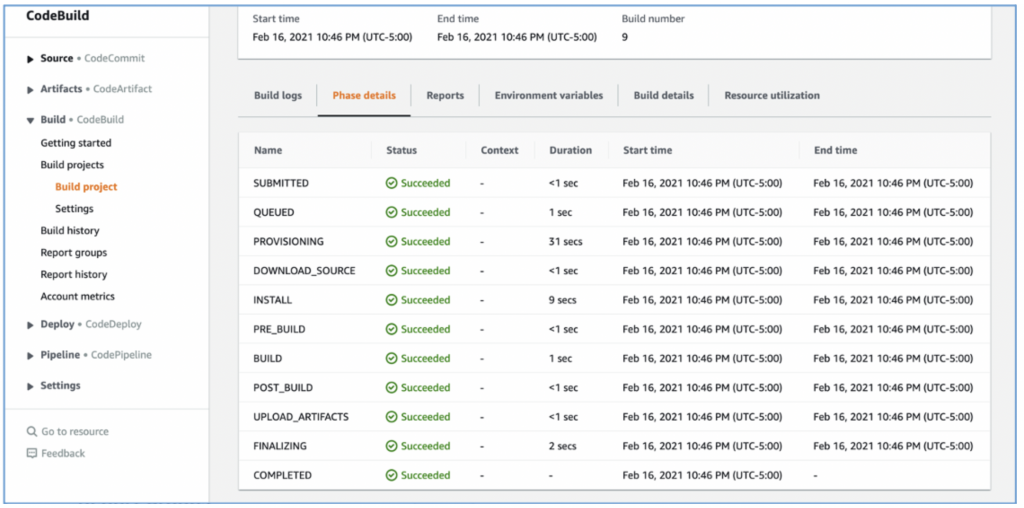Open Report history in the sidebar
The height and width of the screenshot is (508, 1024).
tap(74, 274)
